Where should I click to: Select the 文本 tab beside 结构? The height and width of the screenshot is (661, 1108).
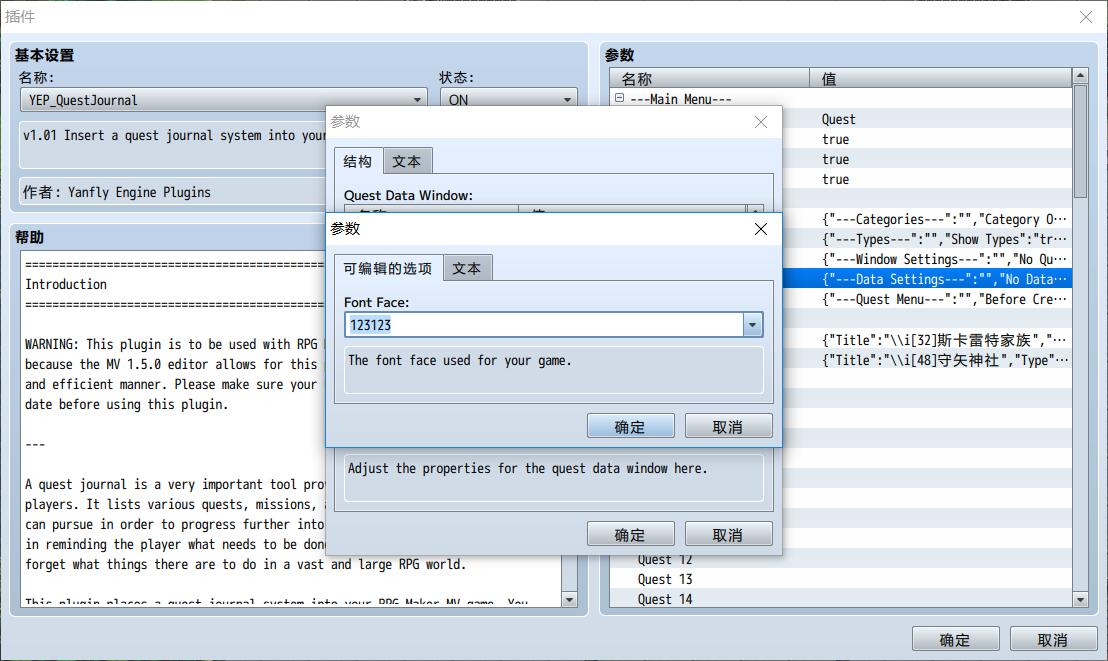coord(407,161)
